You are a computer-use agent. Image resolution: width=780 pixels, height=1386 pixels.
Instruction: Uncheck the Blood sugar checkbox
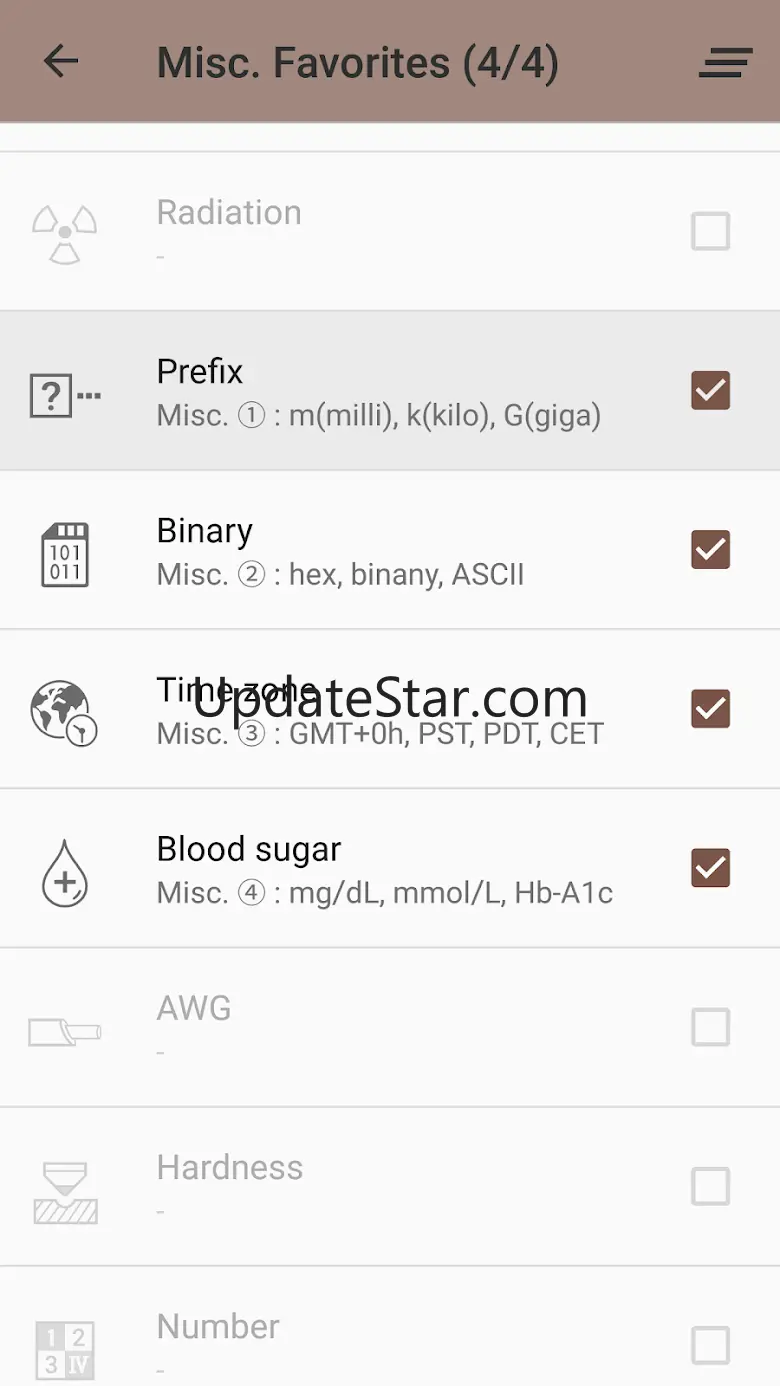[710, 868]
